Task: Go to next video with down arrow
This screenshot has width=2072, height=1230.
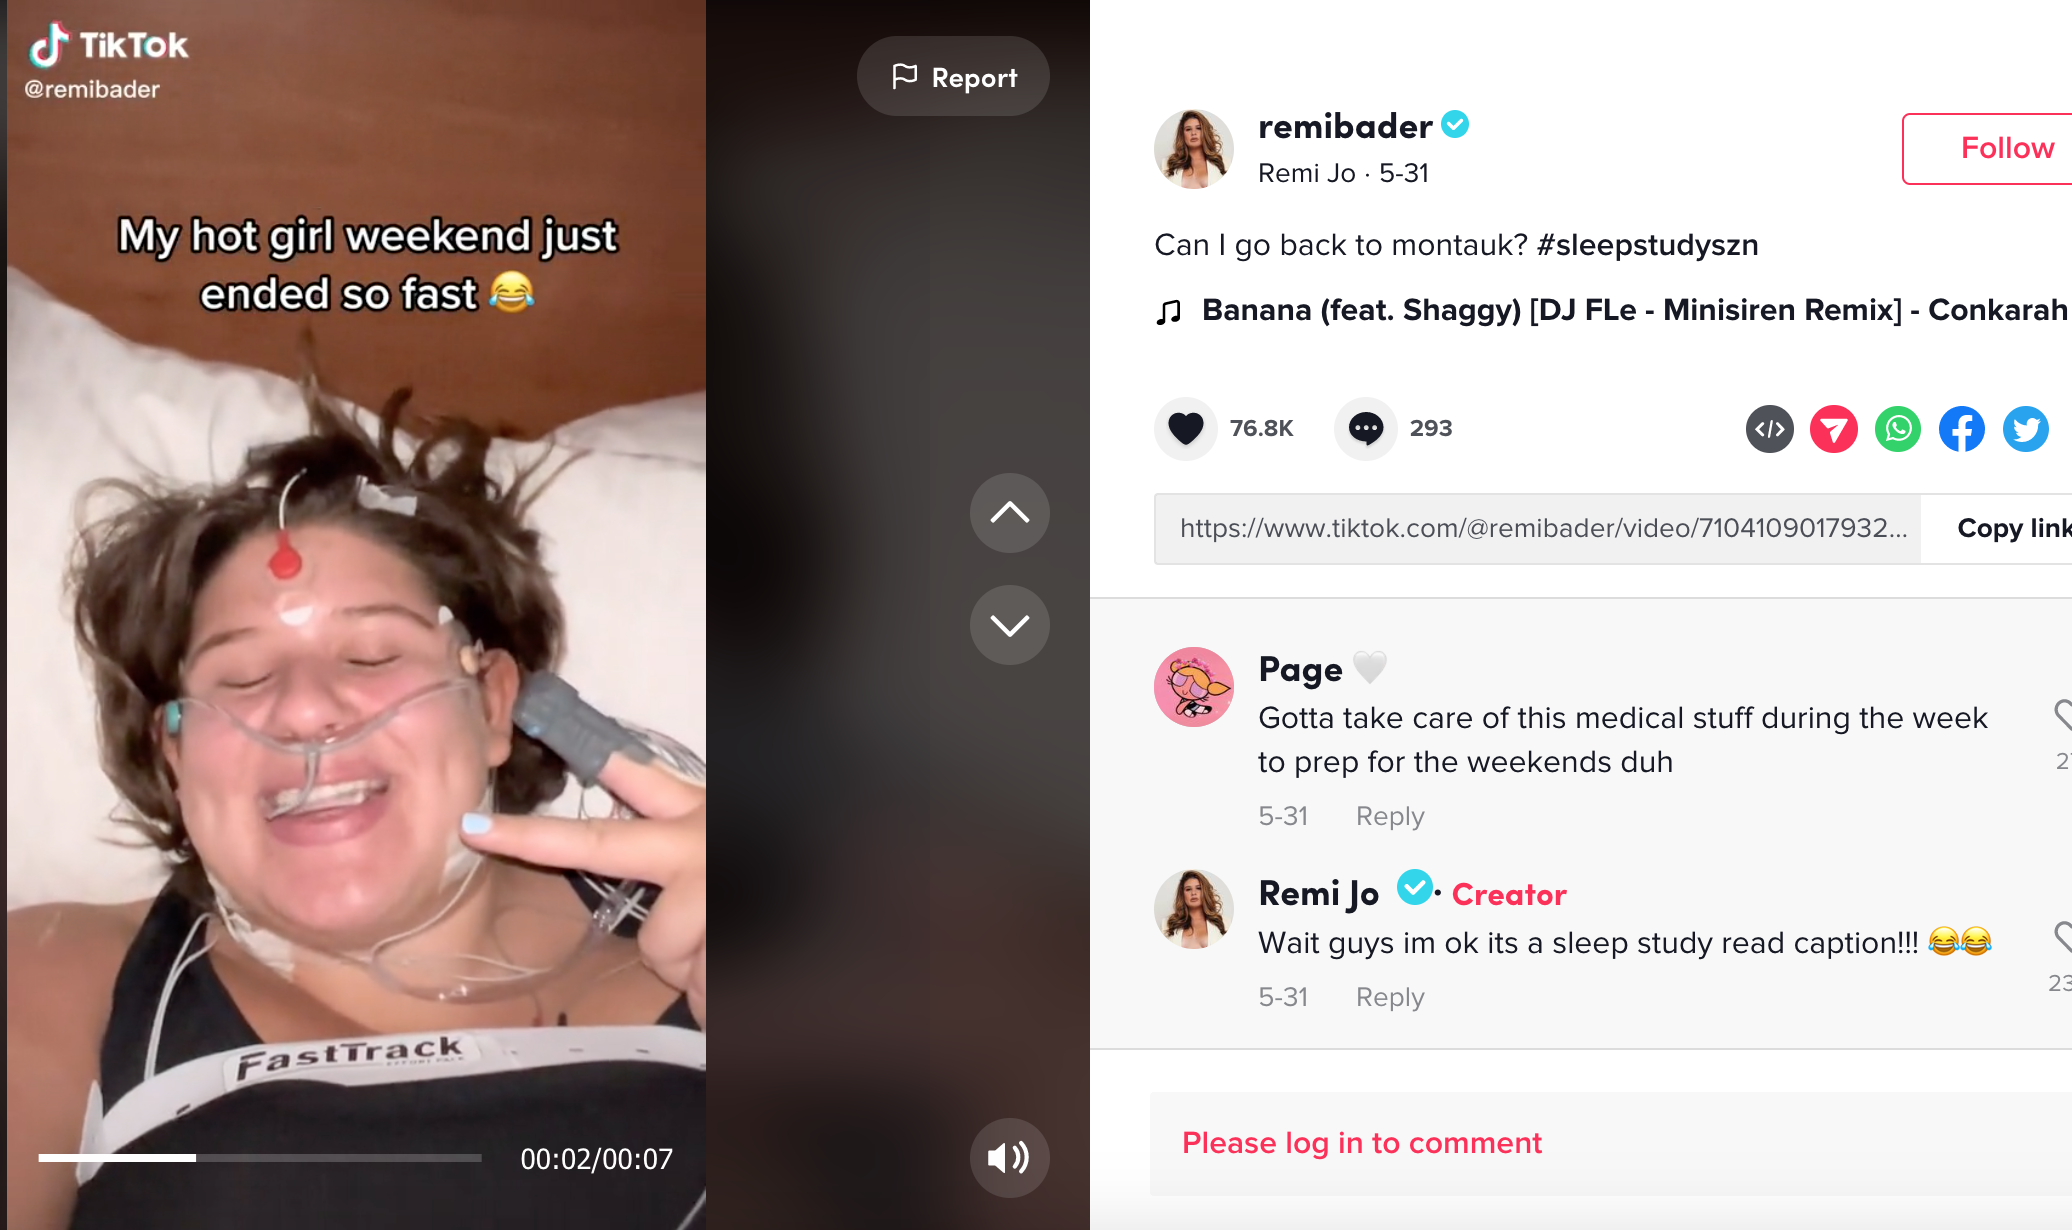Action: (1010, 625)
